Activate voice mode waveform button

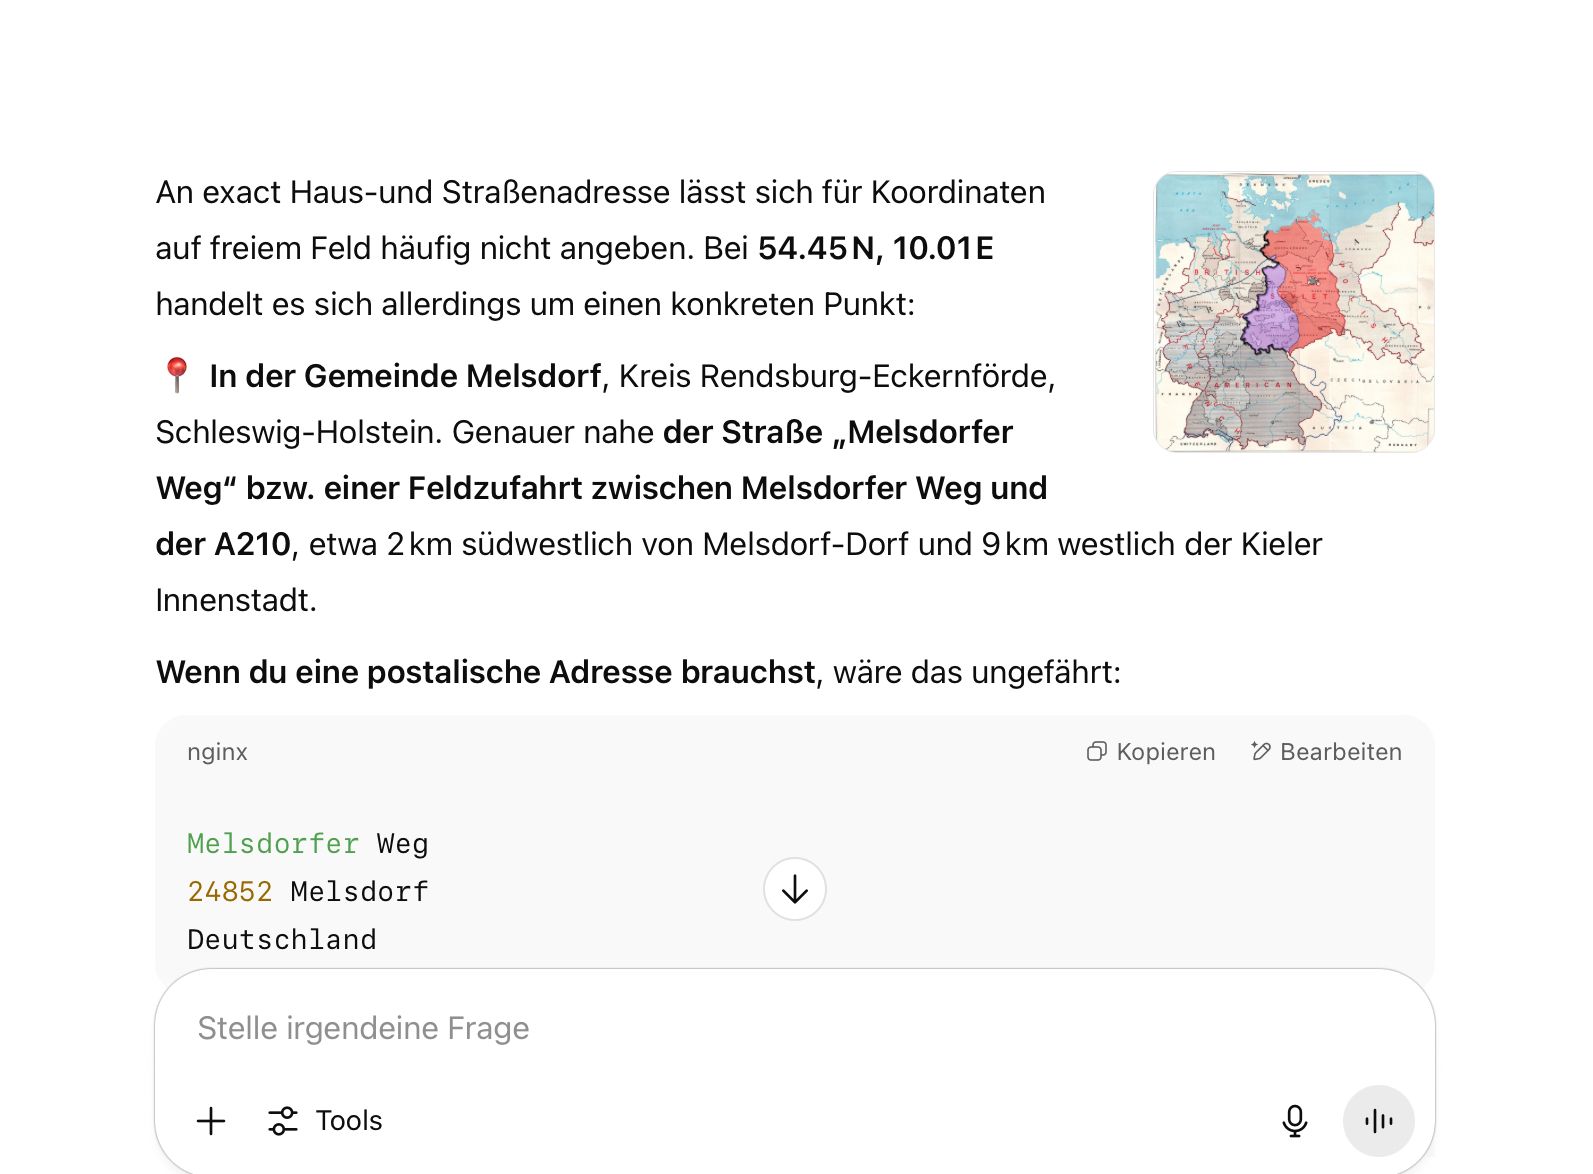pos(1378,1121)
